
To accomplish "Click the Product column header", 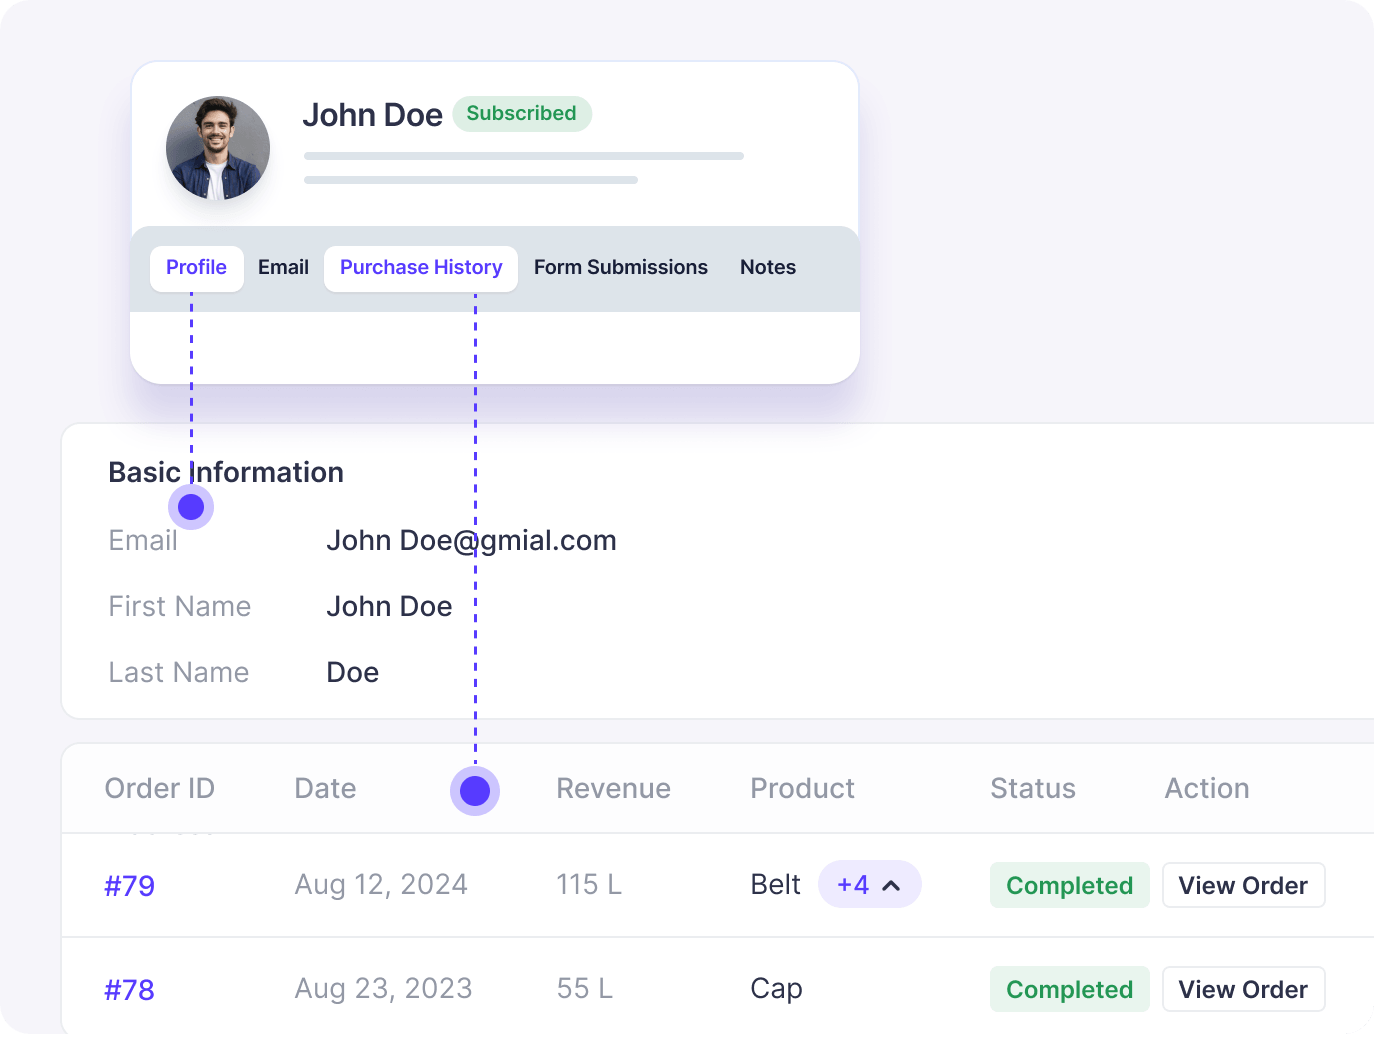I will click(x=803, y=789).
